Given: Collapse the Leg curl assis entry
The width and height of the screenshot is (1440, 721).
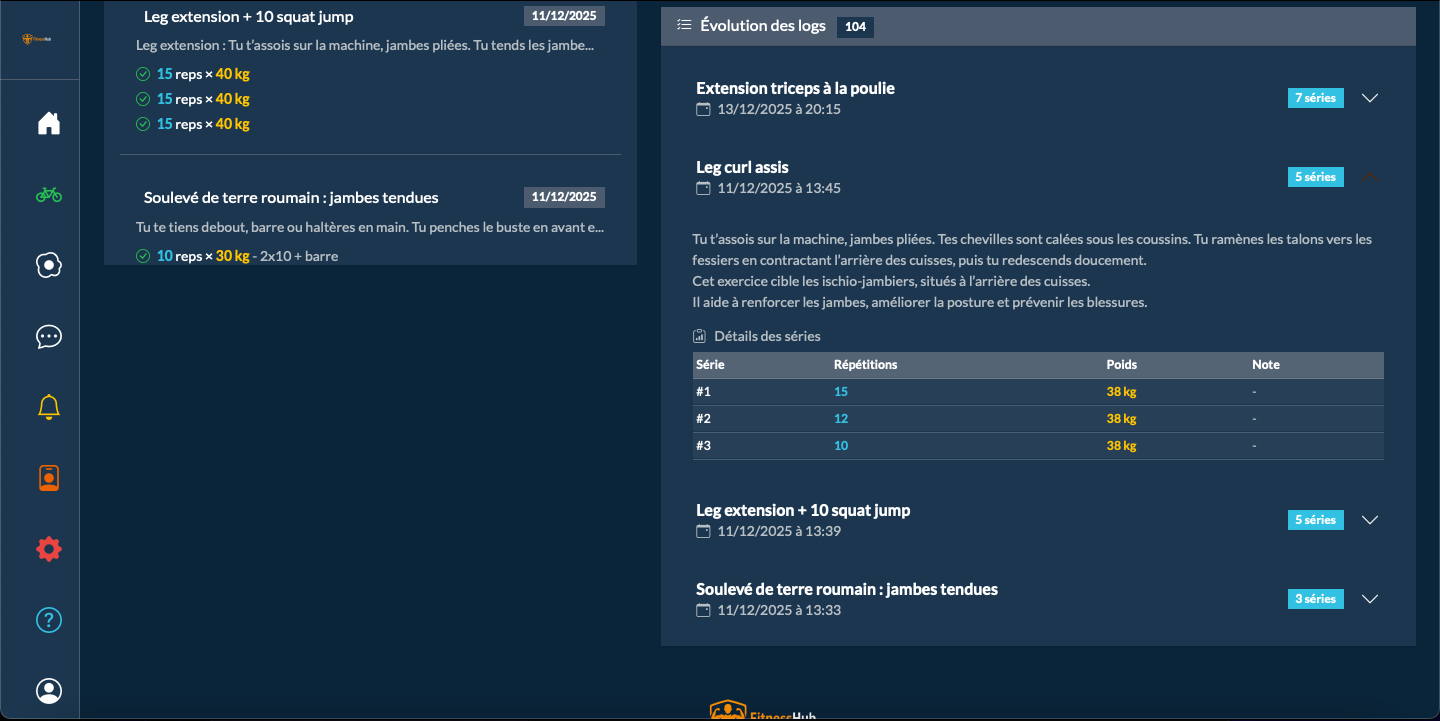Looking at the screenshot, I should point(1369,175).
